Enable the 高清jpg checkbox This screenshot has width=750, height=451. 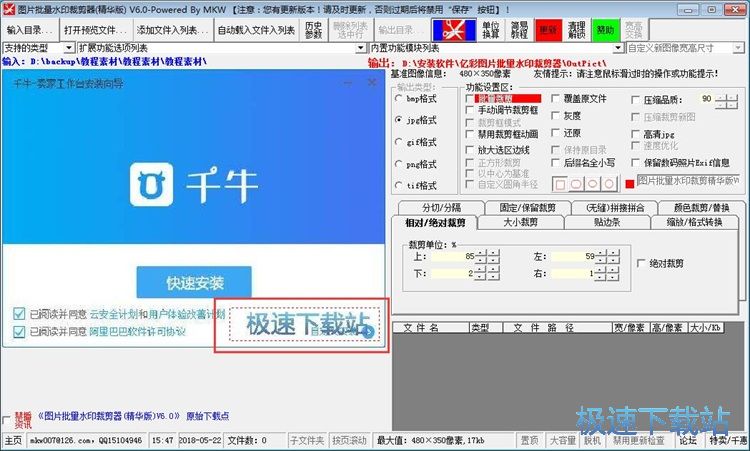(635, 134)
